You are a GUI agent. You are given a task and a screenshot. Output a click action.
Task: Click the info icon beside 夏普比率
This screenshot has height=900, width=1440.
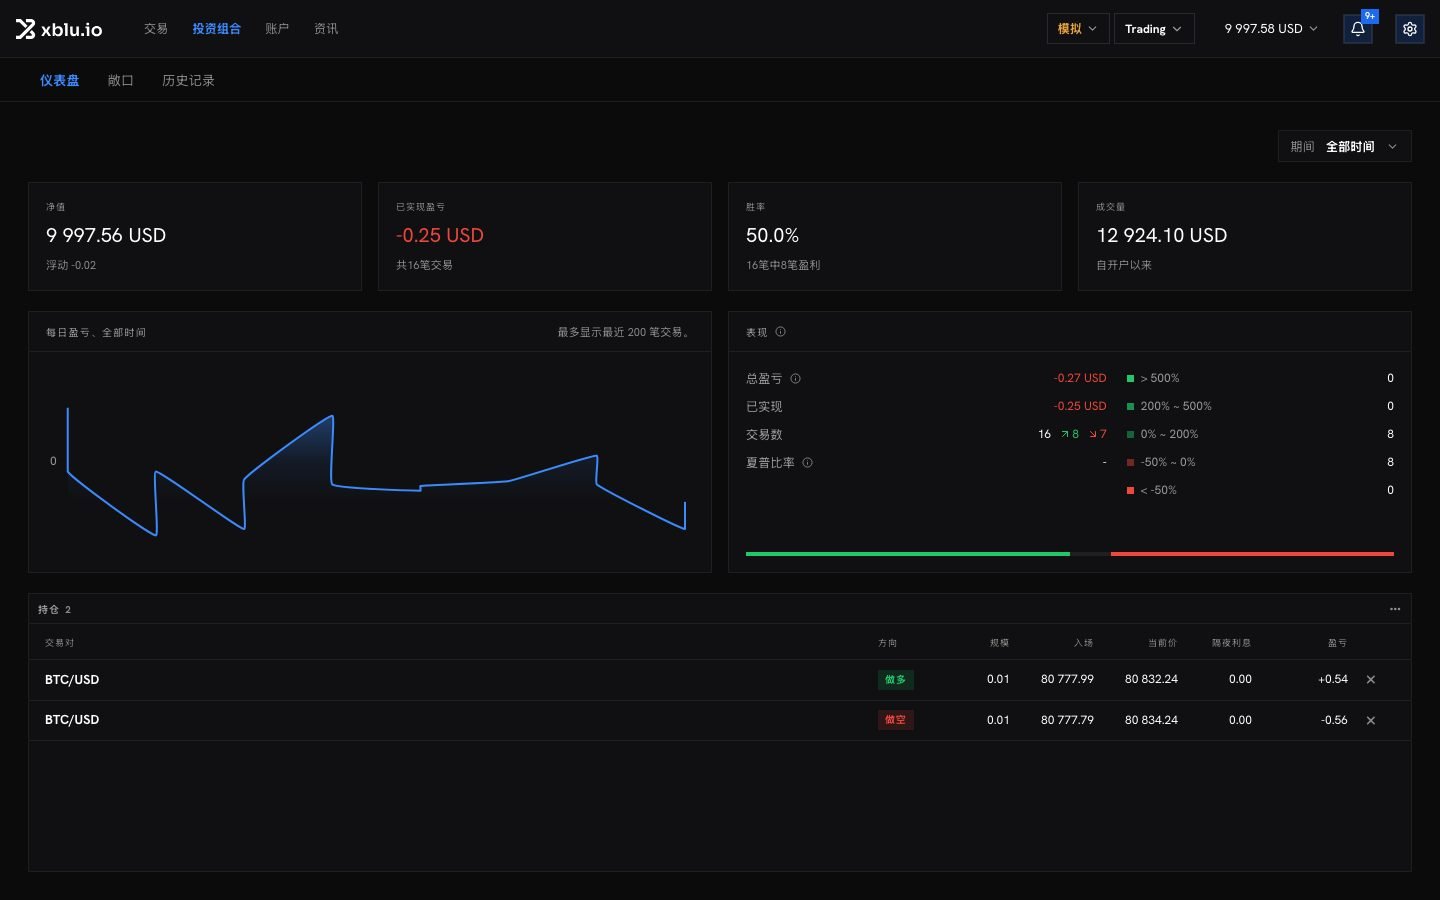[x=807, y=463]
